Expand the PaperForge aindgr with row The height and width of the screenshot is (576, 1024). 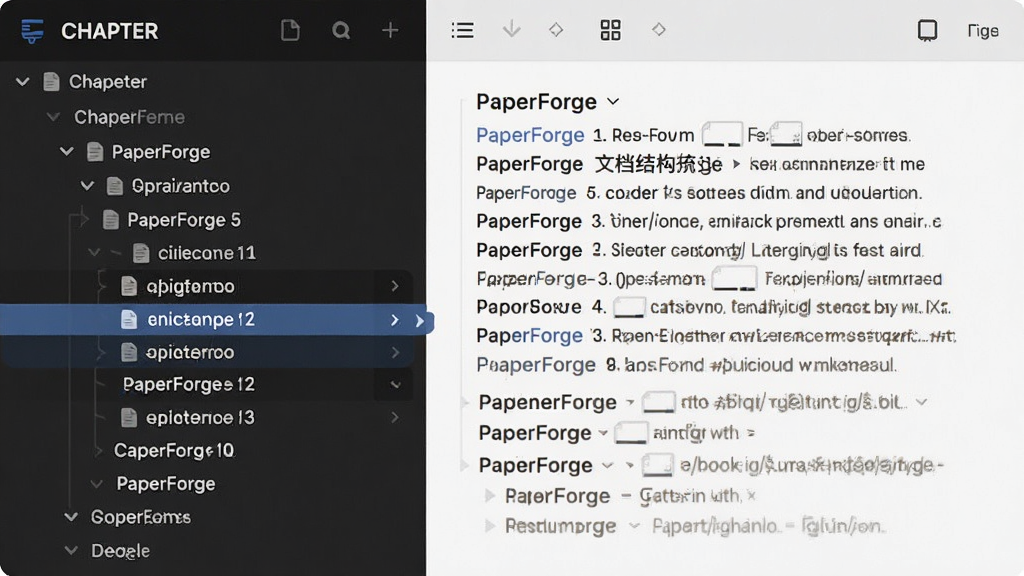pos(603,433)
